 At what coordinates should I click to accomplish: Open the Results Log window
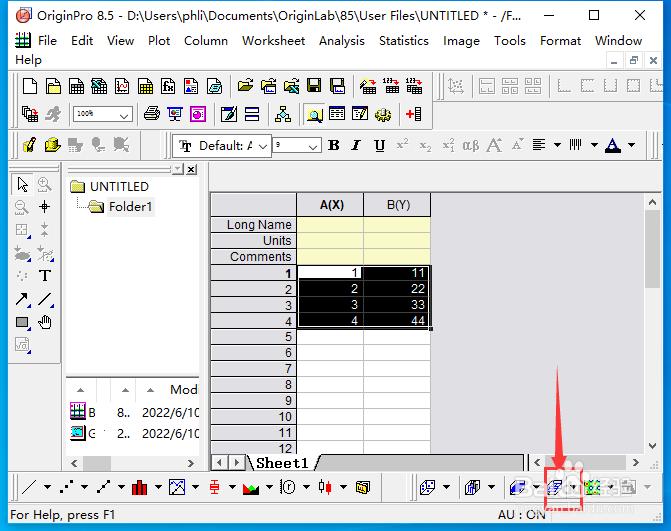pyautogui.click(x=337, y=114)
